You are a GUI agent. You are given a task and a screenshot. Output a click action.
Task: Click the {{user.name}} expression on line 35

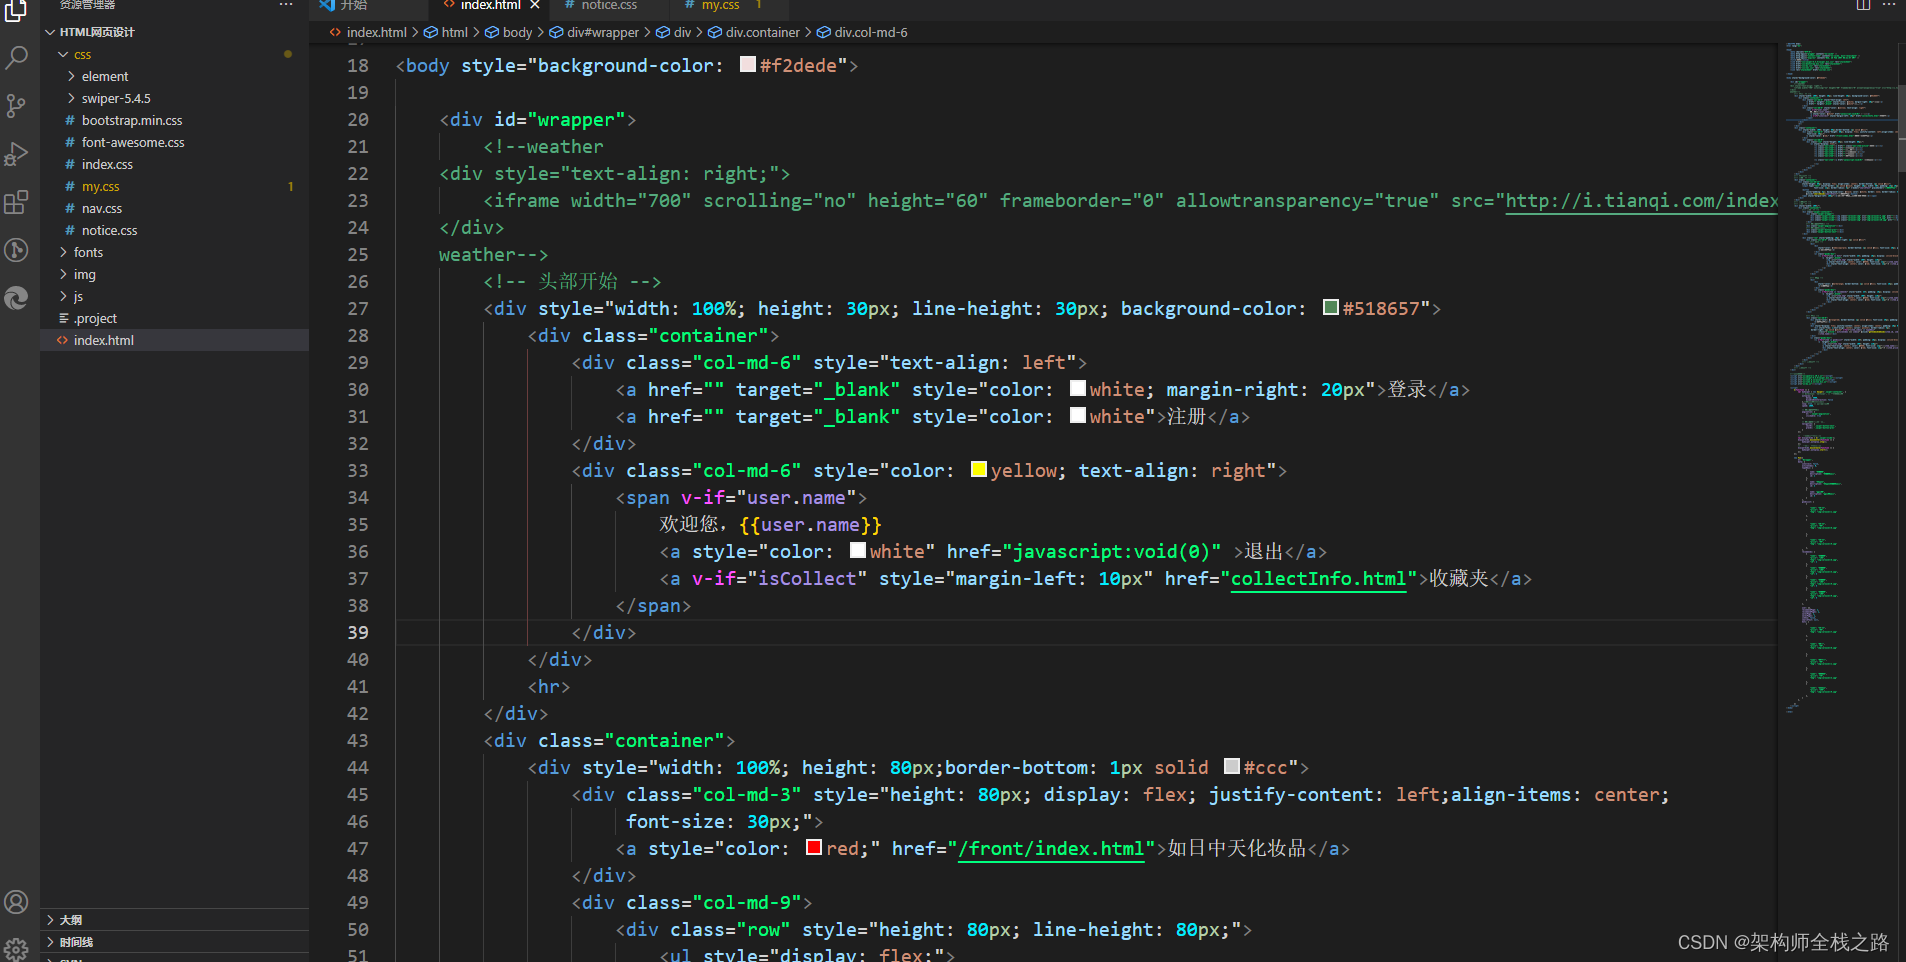(x=810, y=525)
